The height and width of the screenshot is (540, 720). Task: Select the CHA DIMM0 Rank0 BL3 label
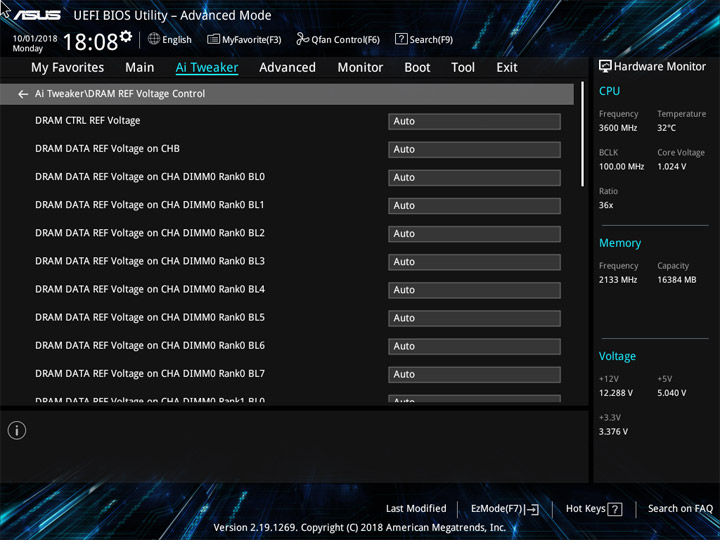coord(150,261)
